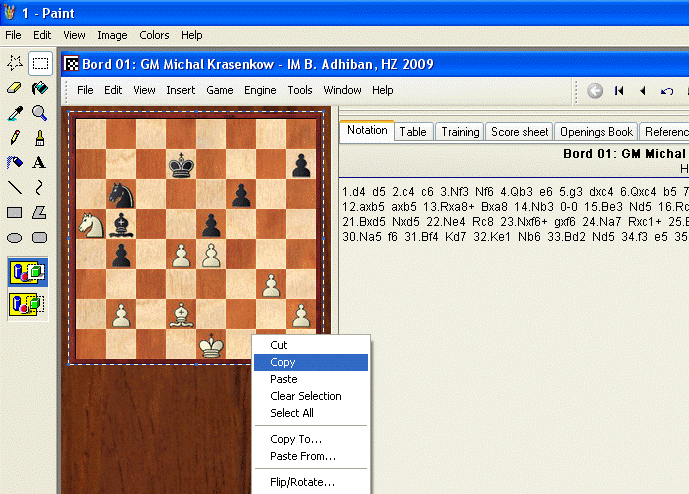Open Paint's Colors menu
The image size is (689, 494).
tap(154, 35)
